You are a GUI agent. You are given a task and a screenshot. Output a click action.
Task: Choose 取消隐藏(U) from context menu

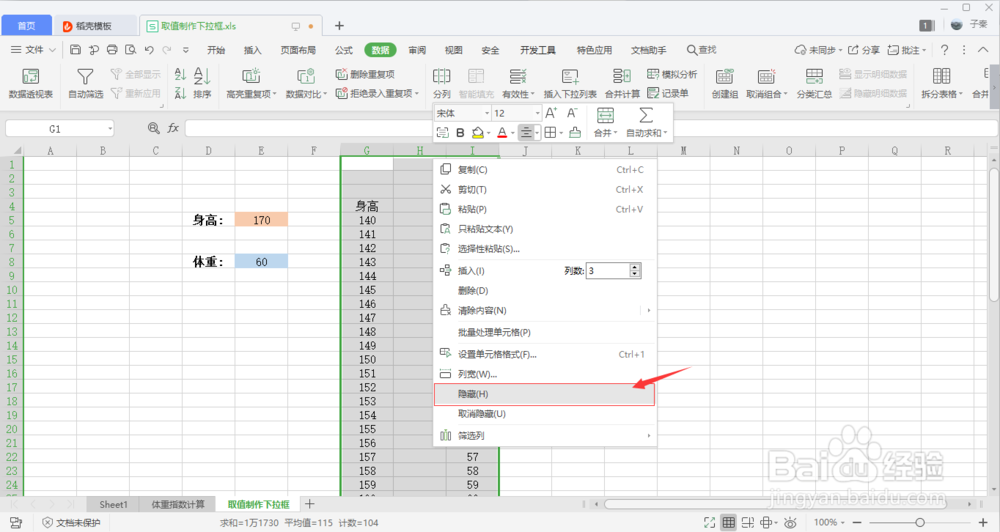coord(544,414)
